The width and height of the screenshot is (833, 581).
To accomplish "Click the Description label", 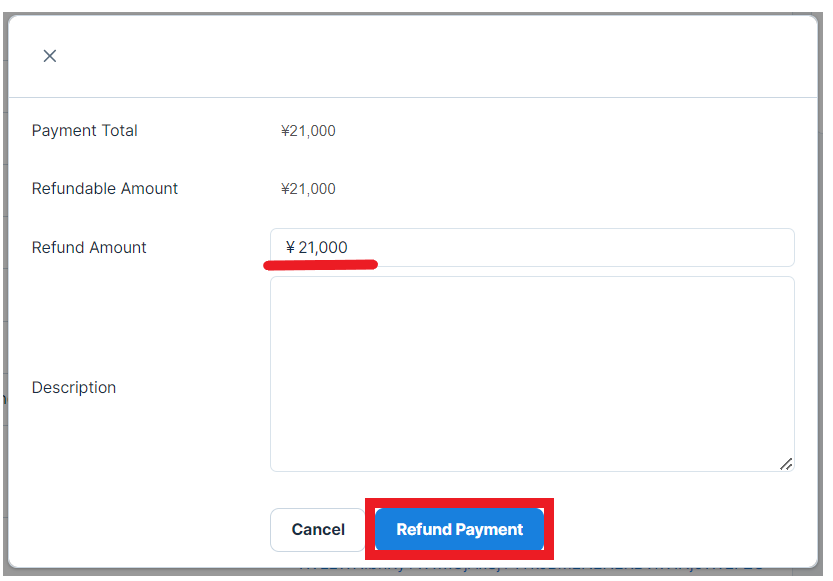I will point(74,388).
